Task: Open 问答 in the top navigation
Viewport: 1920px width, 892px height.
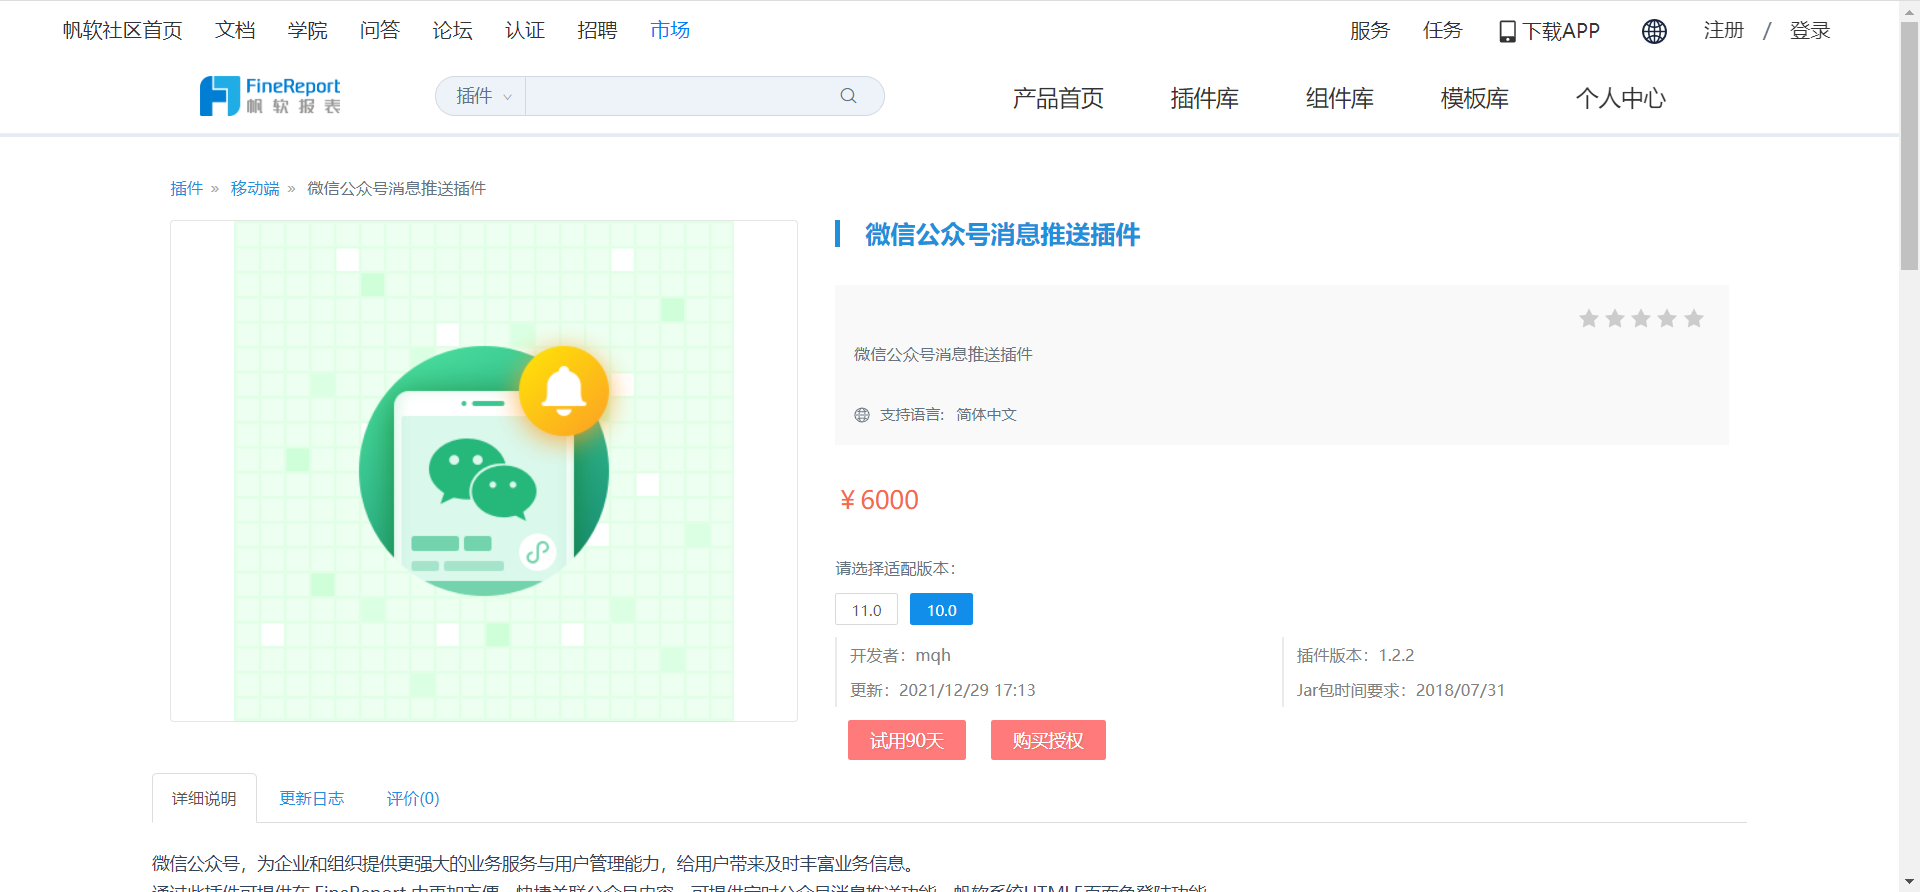Action: pos(380,31)
